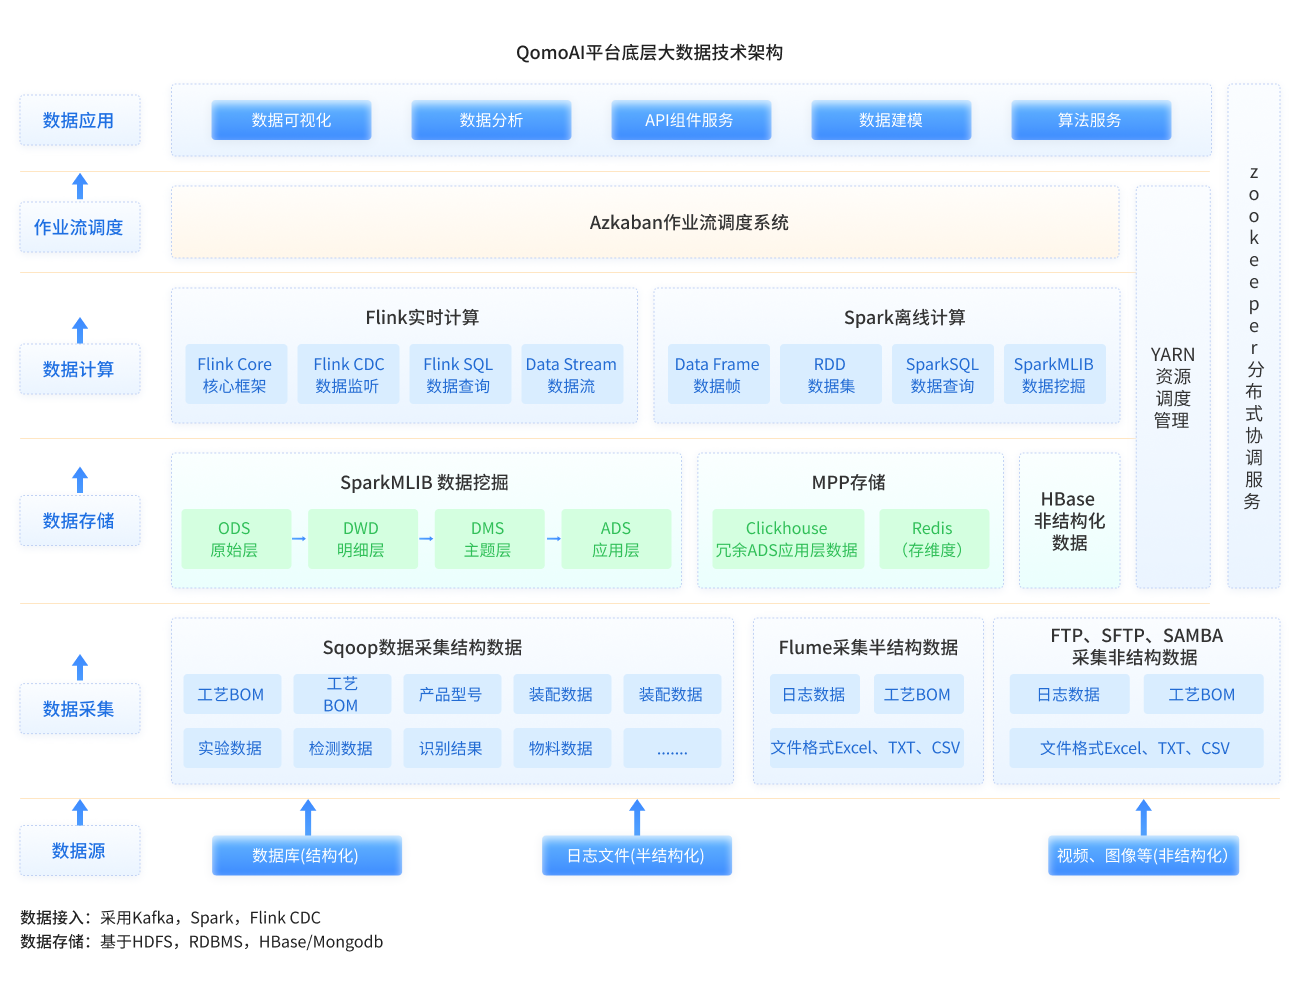1300x990 pixels.
Task: Click the 日志文件(半结构化) source button
Action: (636, 856)
